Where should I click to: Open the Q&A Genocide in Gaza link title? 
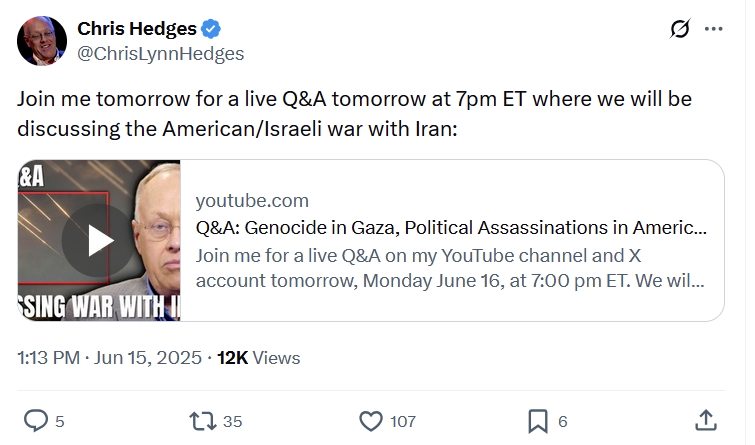451,227
